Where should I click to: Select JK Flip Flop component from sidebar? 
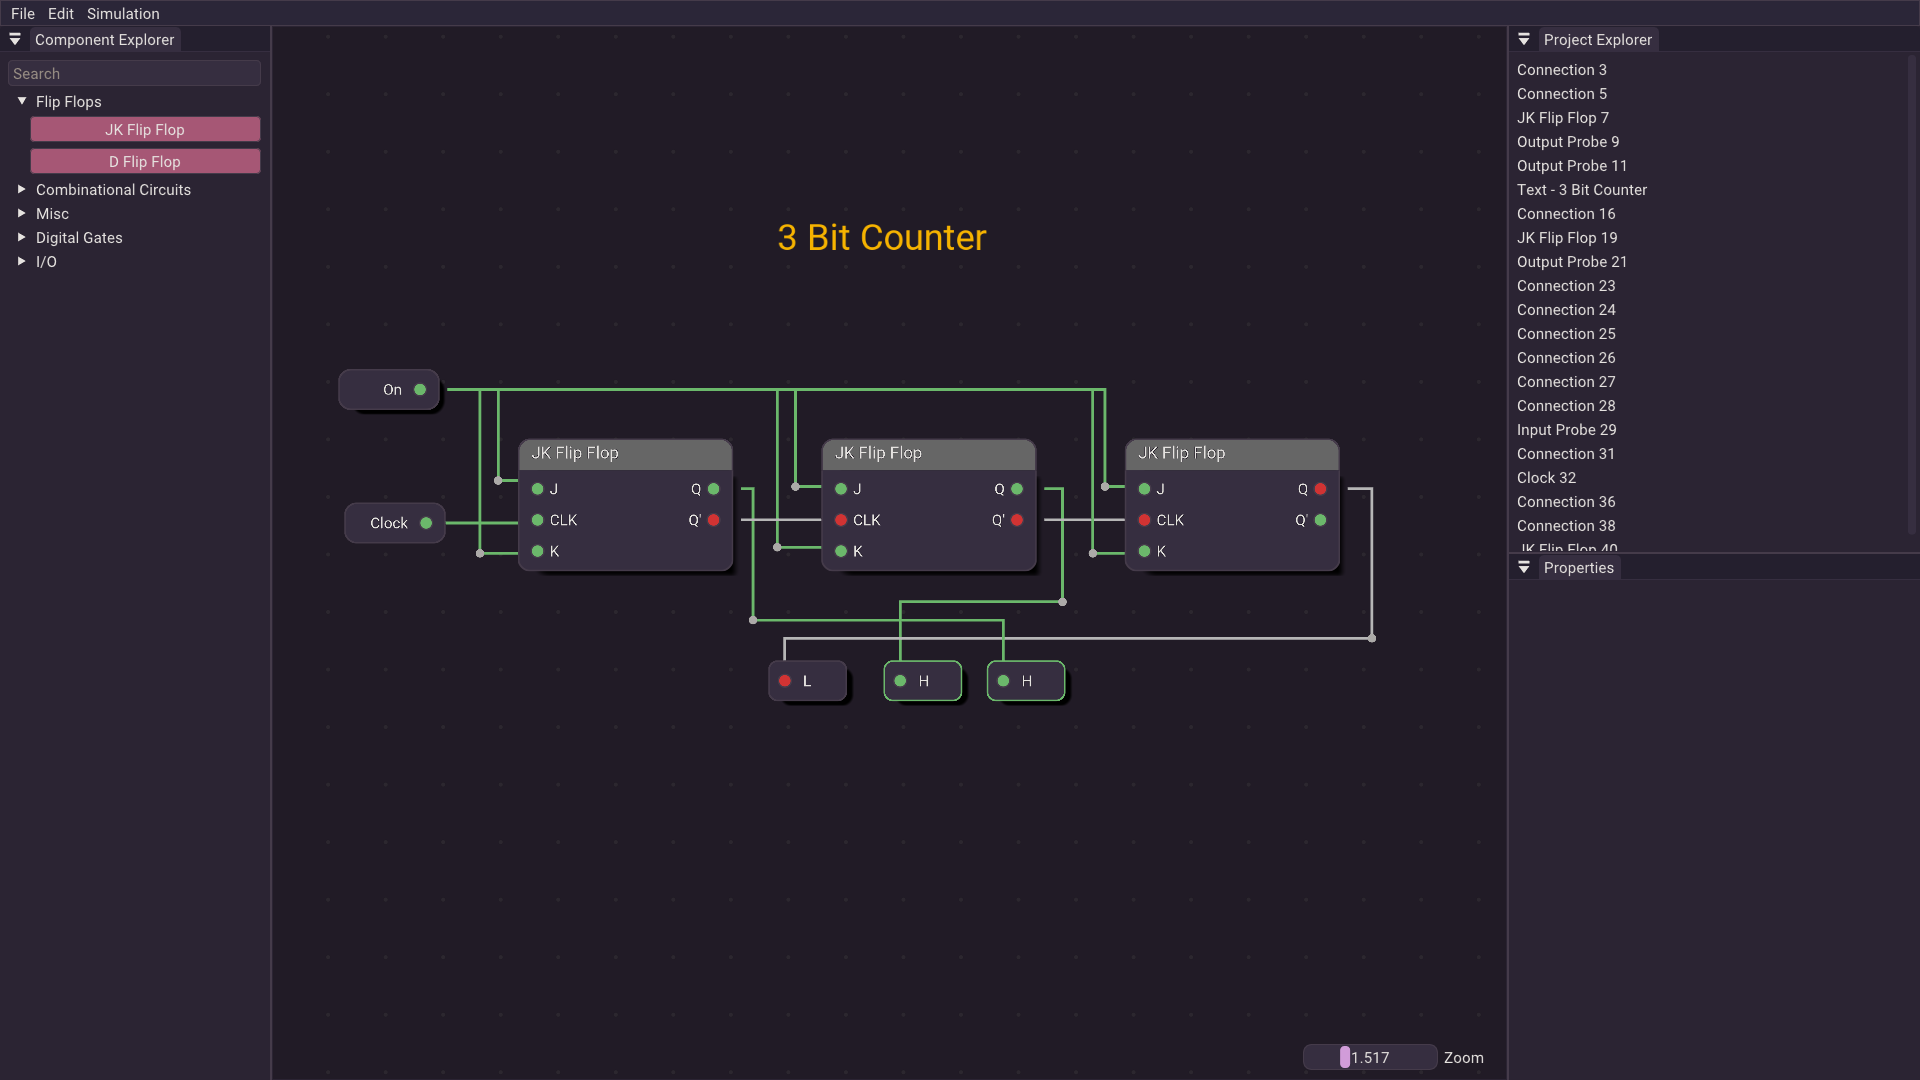click(x=145, y=129)
